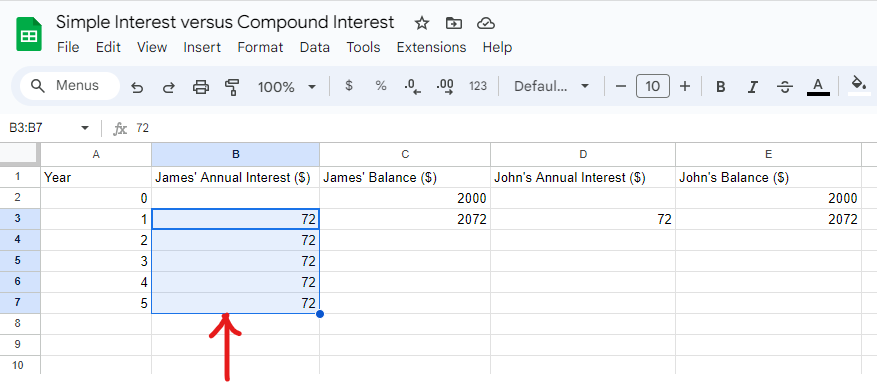877x382 pixels.
Task: Open the zoom level 100% dropdown
Action: point(287,87)
